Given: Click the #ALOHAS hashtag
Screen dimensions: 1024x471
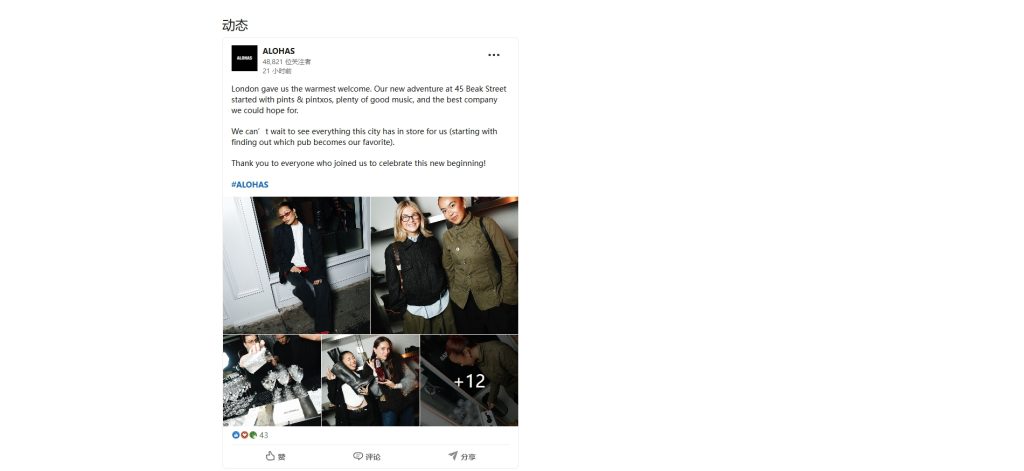Looking at the screenshot, I should (x=249, y=185).
